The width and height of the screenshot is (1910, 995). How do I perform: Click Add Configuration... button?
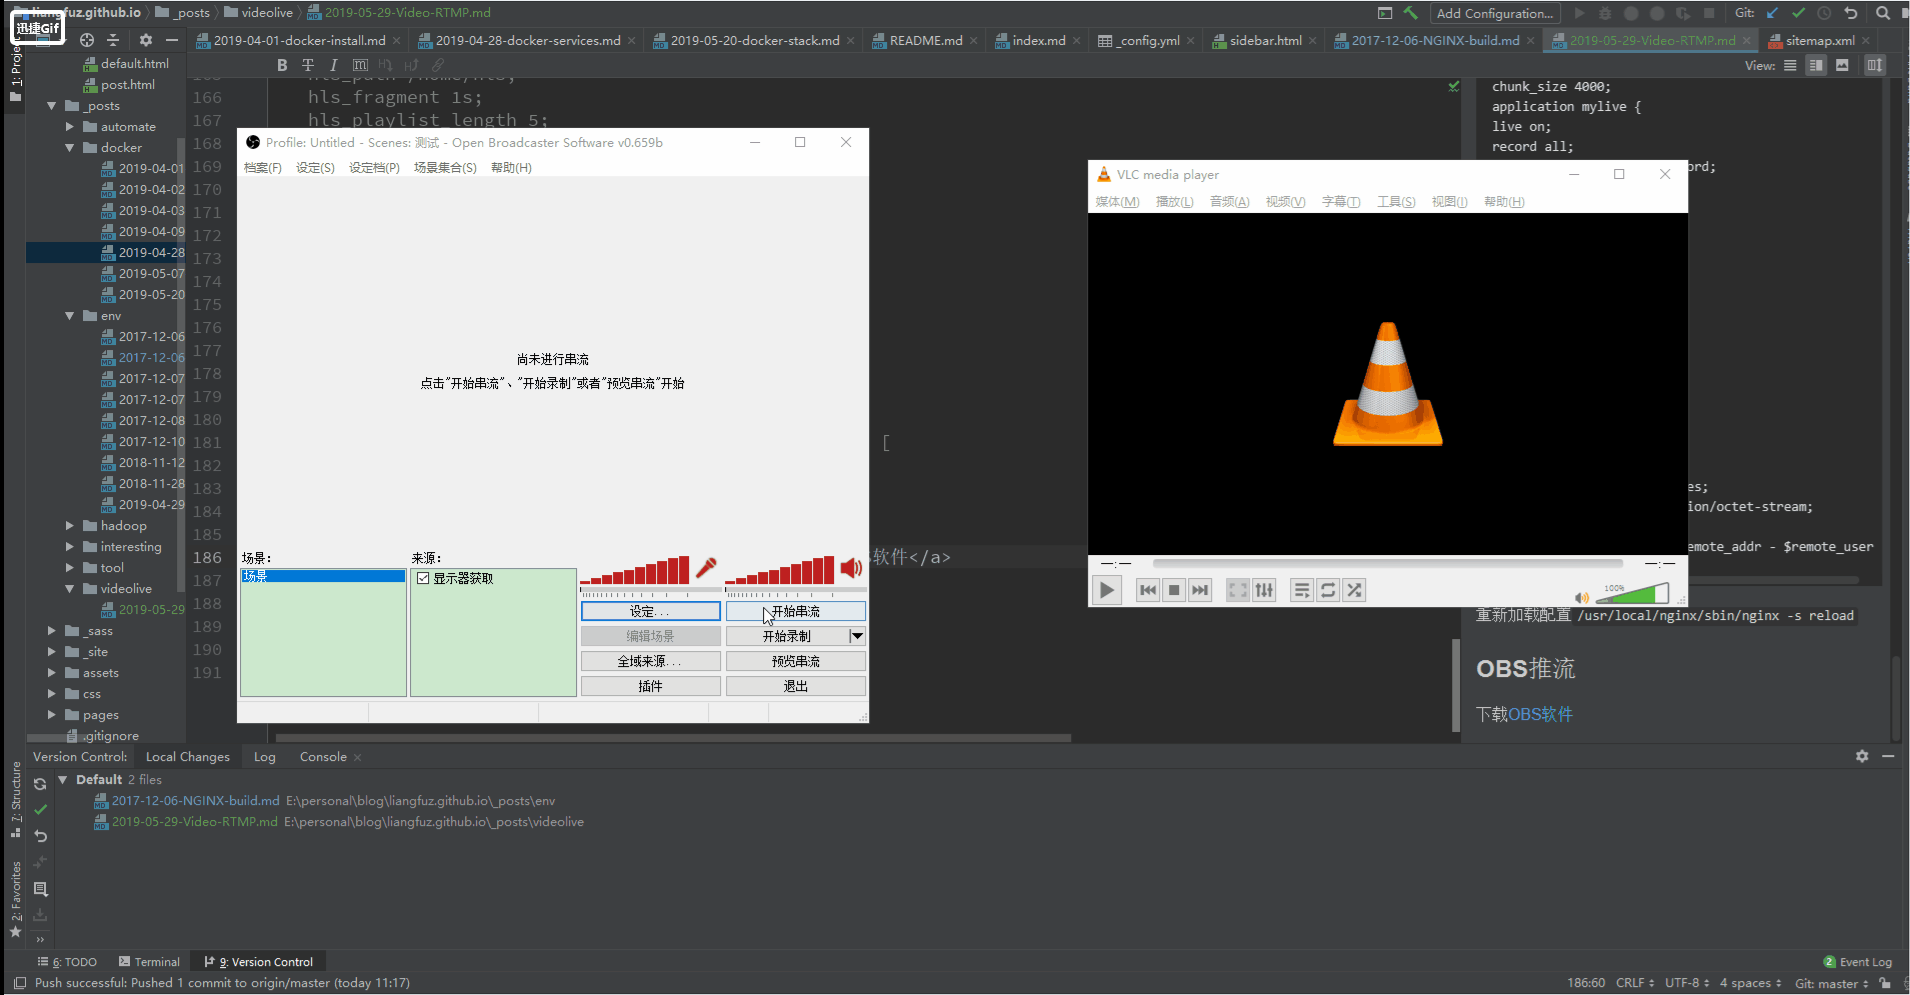click(1495, 13)
